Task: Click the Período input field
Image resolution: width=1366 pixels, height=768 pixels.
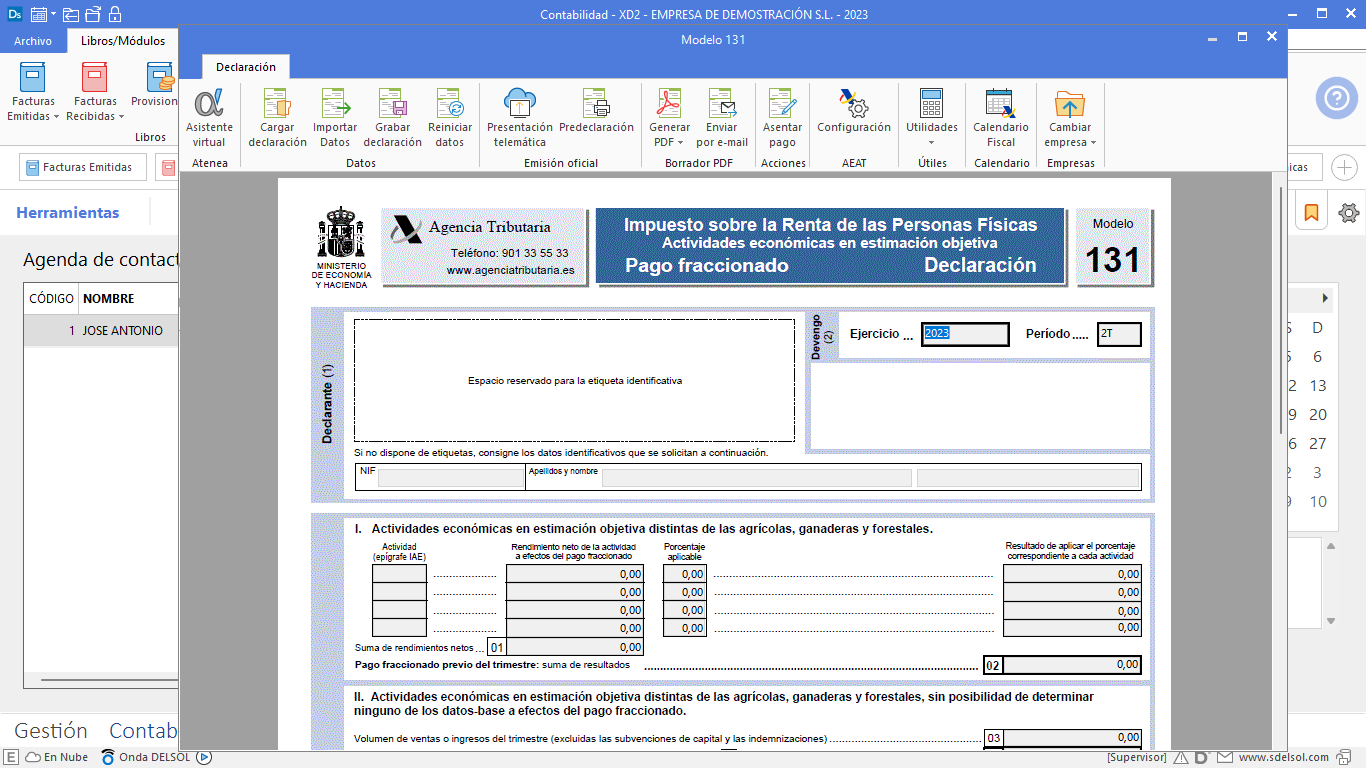Action: (1118, 334)
